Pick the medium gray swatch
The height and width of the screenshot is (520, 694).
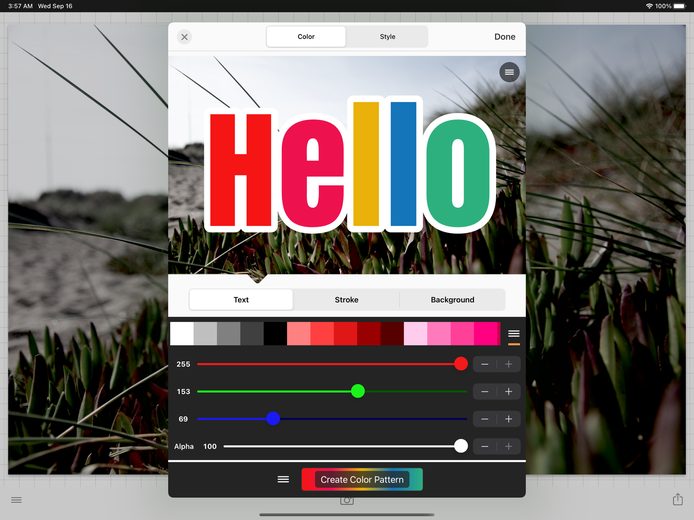229,334
